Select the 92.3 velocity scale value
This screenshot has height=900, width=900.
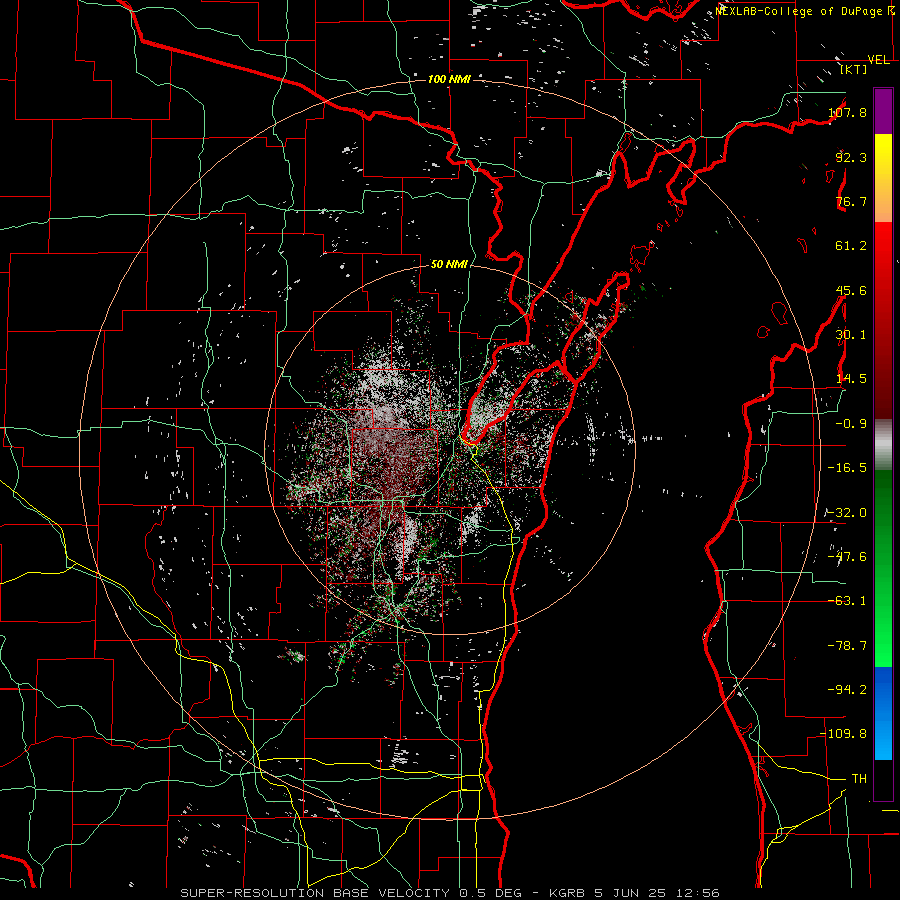pyautogui.click(x=851, y=157)
